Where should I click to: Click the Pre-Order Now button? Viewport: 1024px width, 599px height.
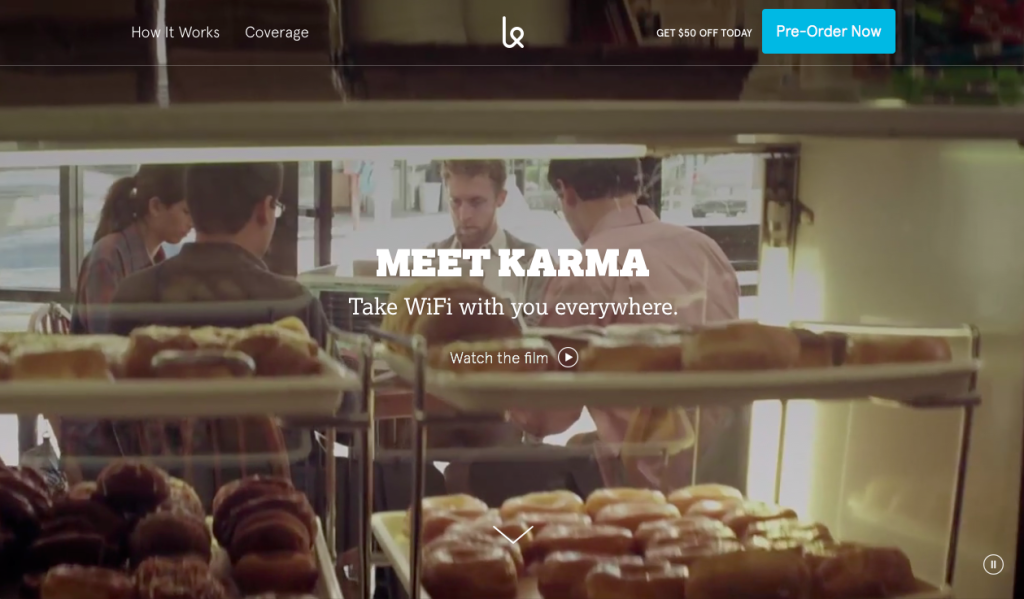828,31
